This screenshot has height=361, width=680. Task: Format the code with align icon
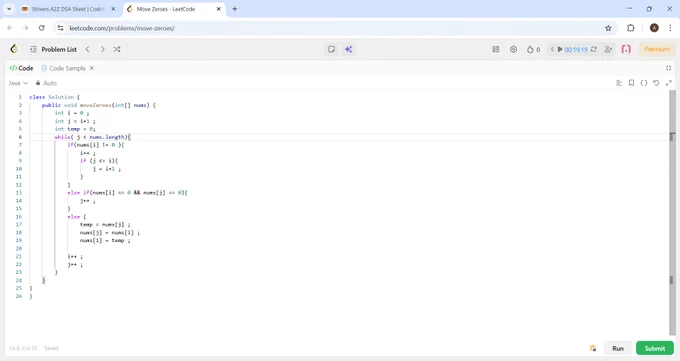coord(619,83)
